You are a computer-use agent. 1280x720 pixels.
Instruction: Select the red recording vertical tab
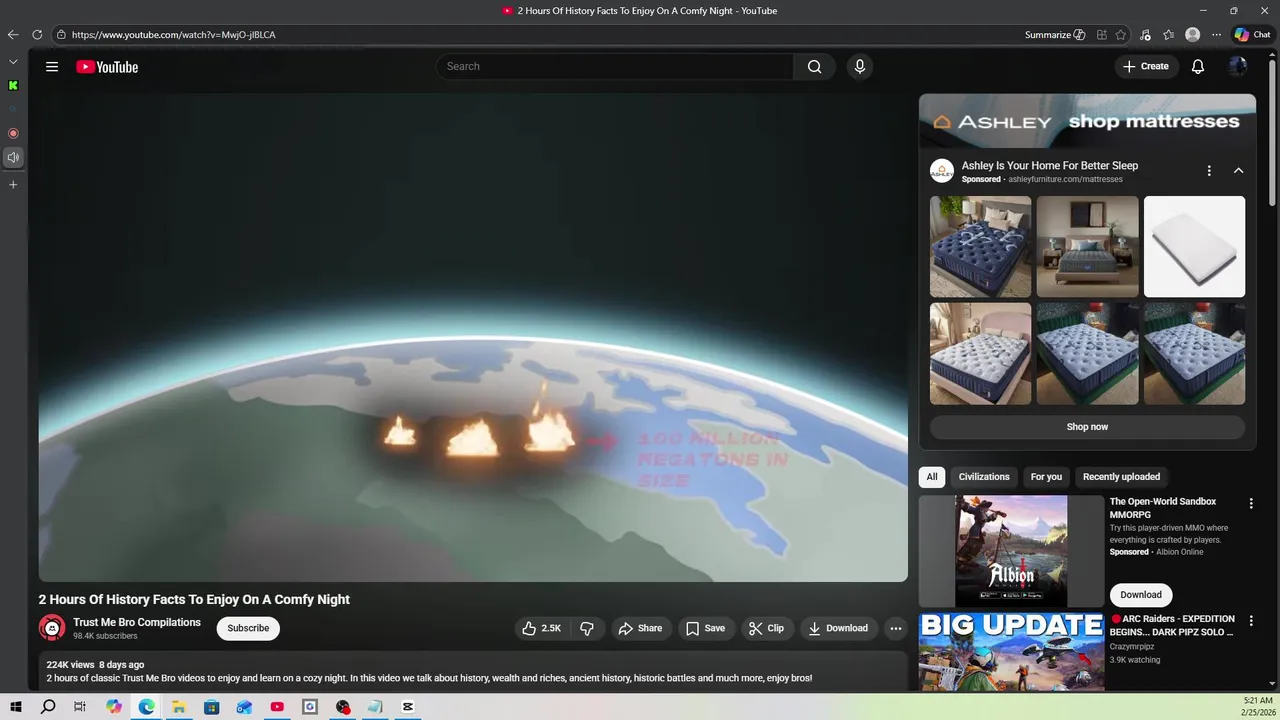[13, 133]
